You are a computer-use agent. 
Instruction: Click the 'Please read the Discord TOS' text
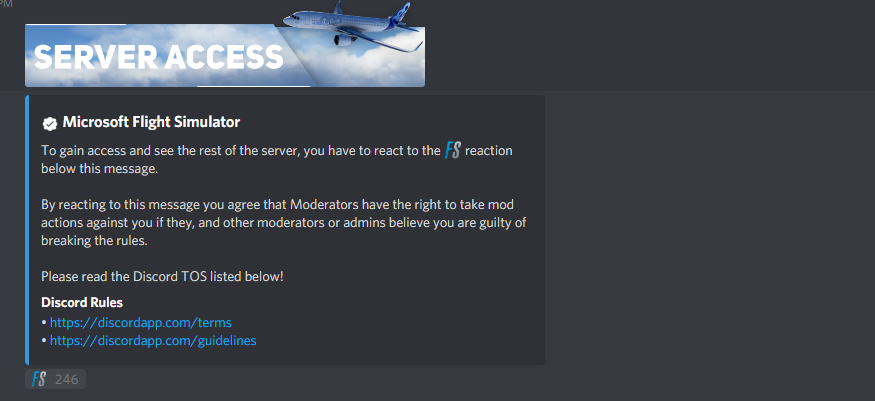pos(162,276)
